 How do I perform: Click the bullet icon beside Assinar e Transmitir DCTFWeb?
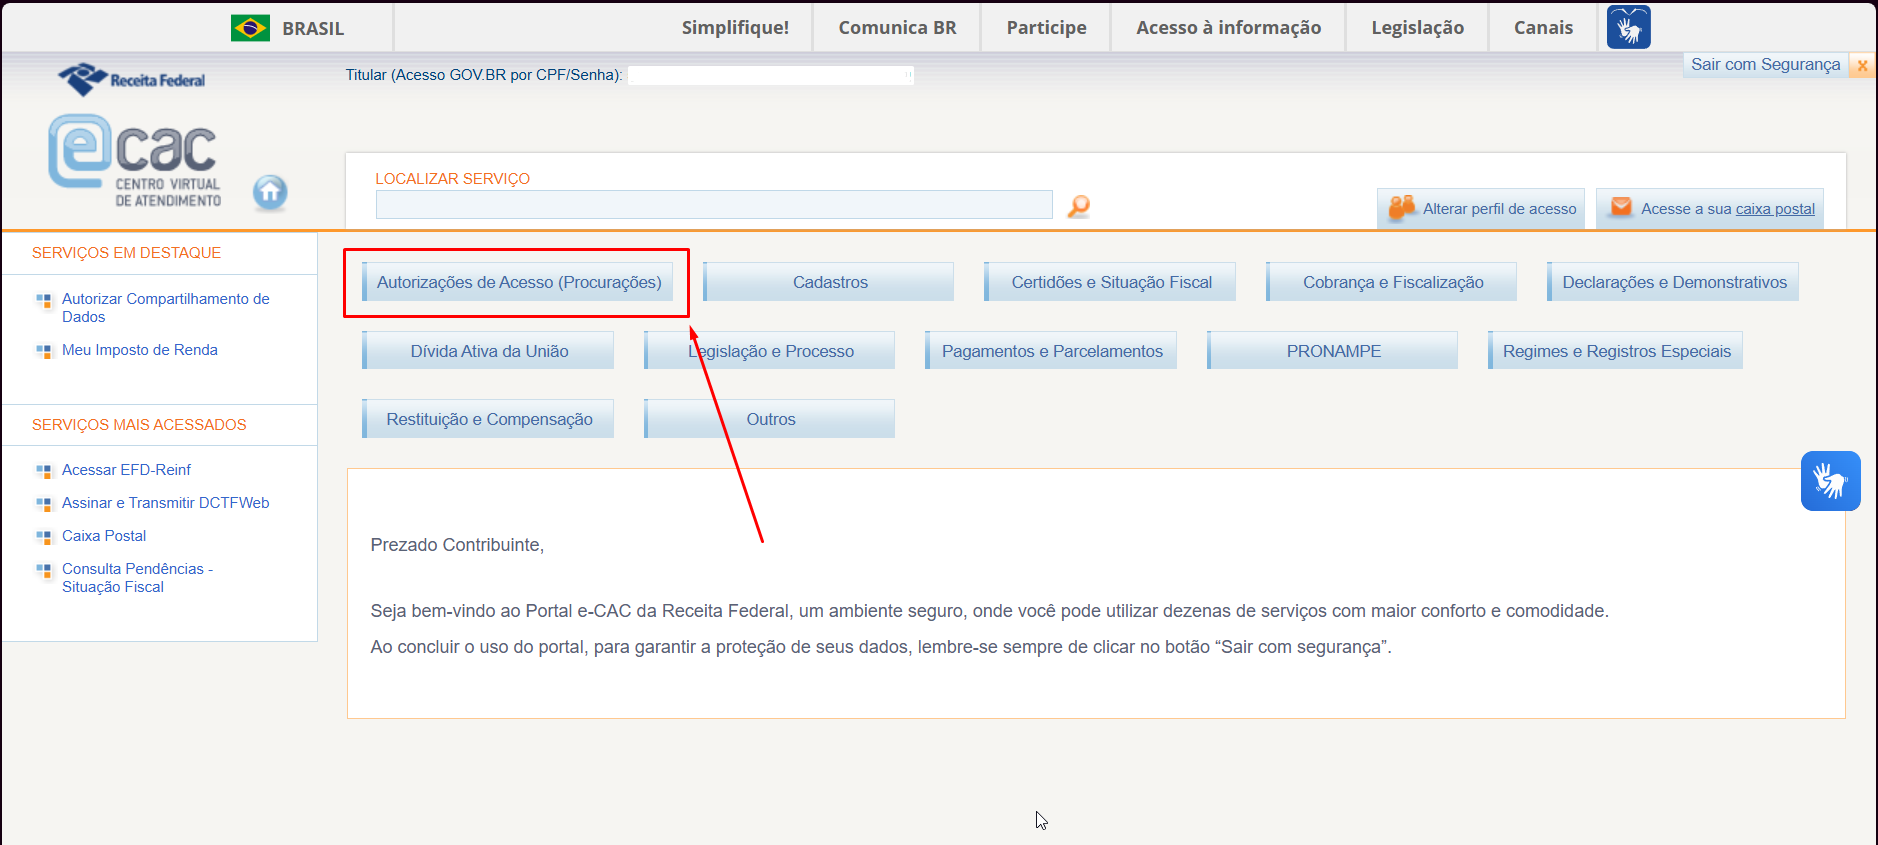click(x=44, y=504)
